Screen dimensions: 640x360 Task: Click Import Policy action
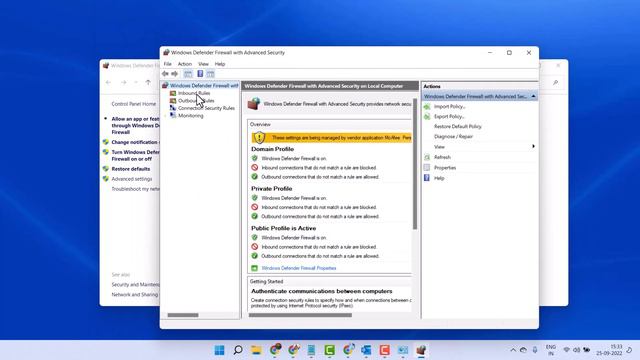[x=449, y=107]
